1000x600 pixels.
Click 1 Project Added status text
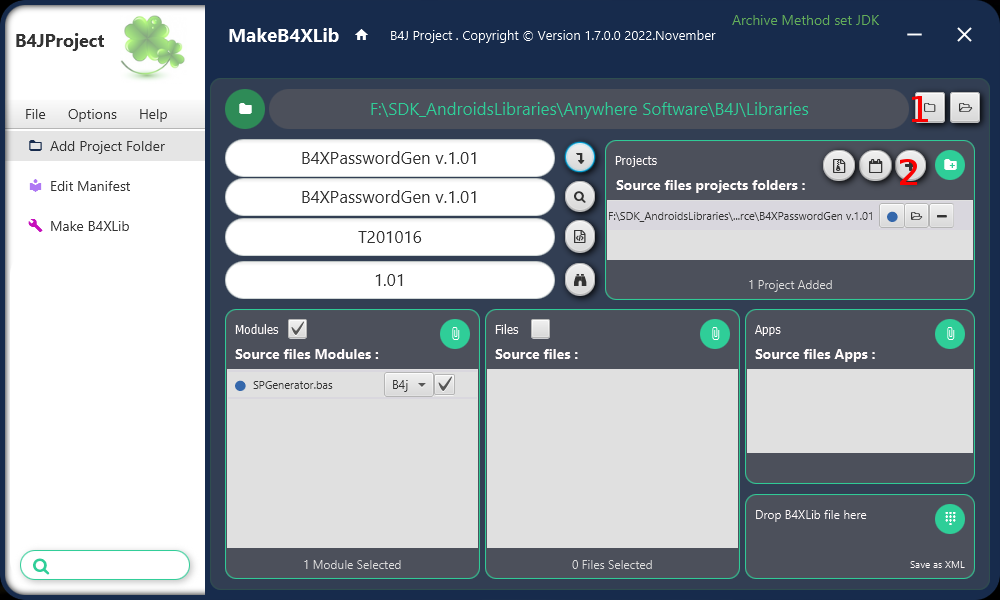pyautogui.click(x=790, y=285)
